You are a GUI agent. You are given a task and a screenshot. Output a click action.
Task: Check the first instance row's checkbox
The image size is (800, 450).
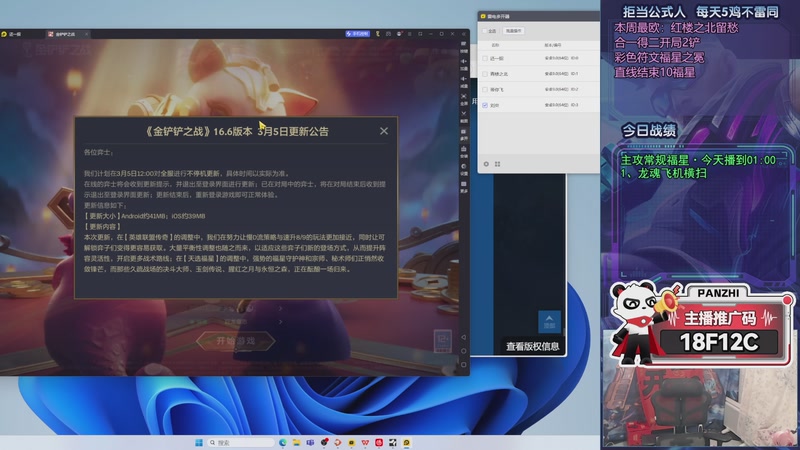[x=485, y=58]
